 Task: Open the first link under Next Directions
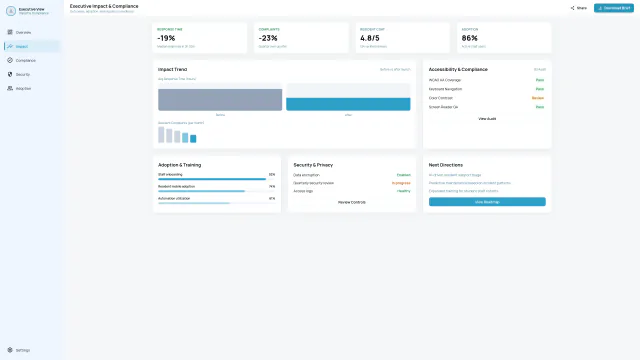455,175
